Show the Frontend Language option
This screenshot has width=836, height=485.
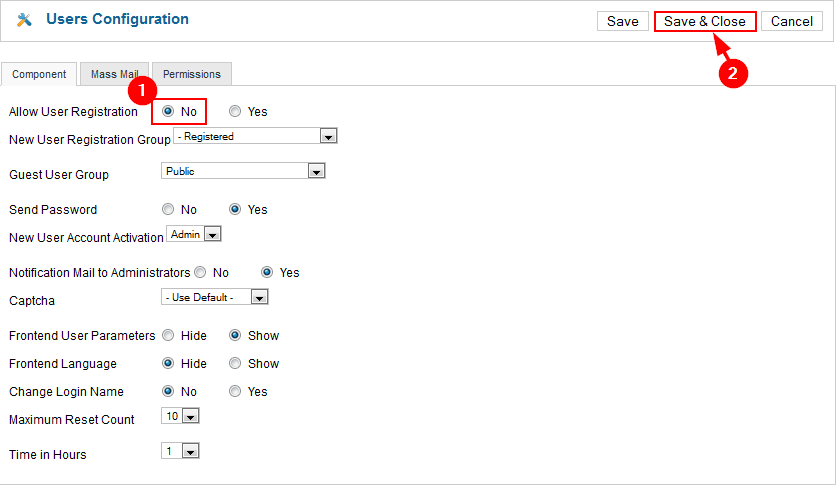(x=235, y=364)
